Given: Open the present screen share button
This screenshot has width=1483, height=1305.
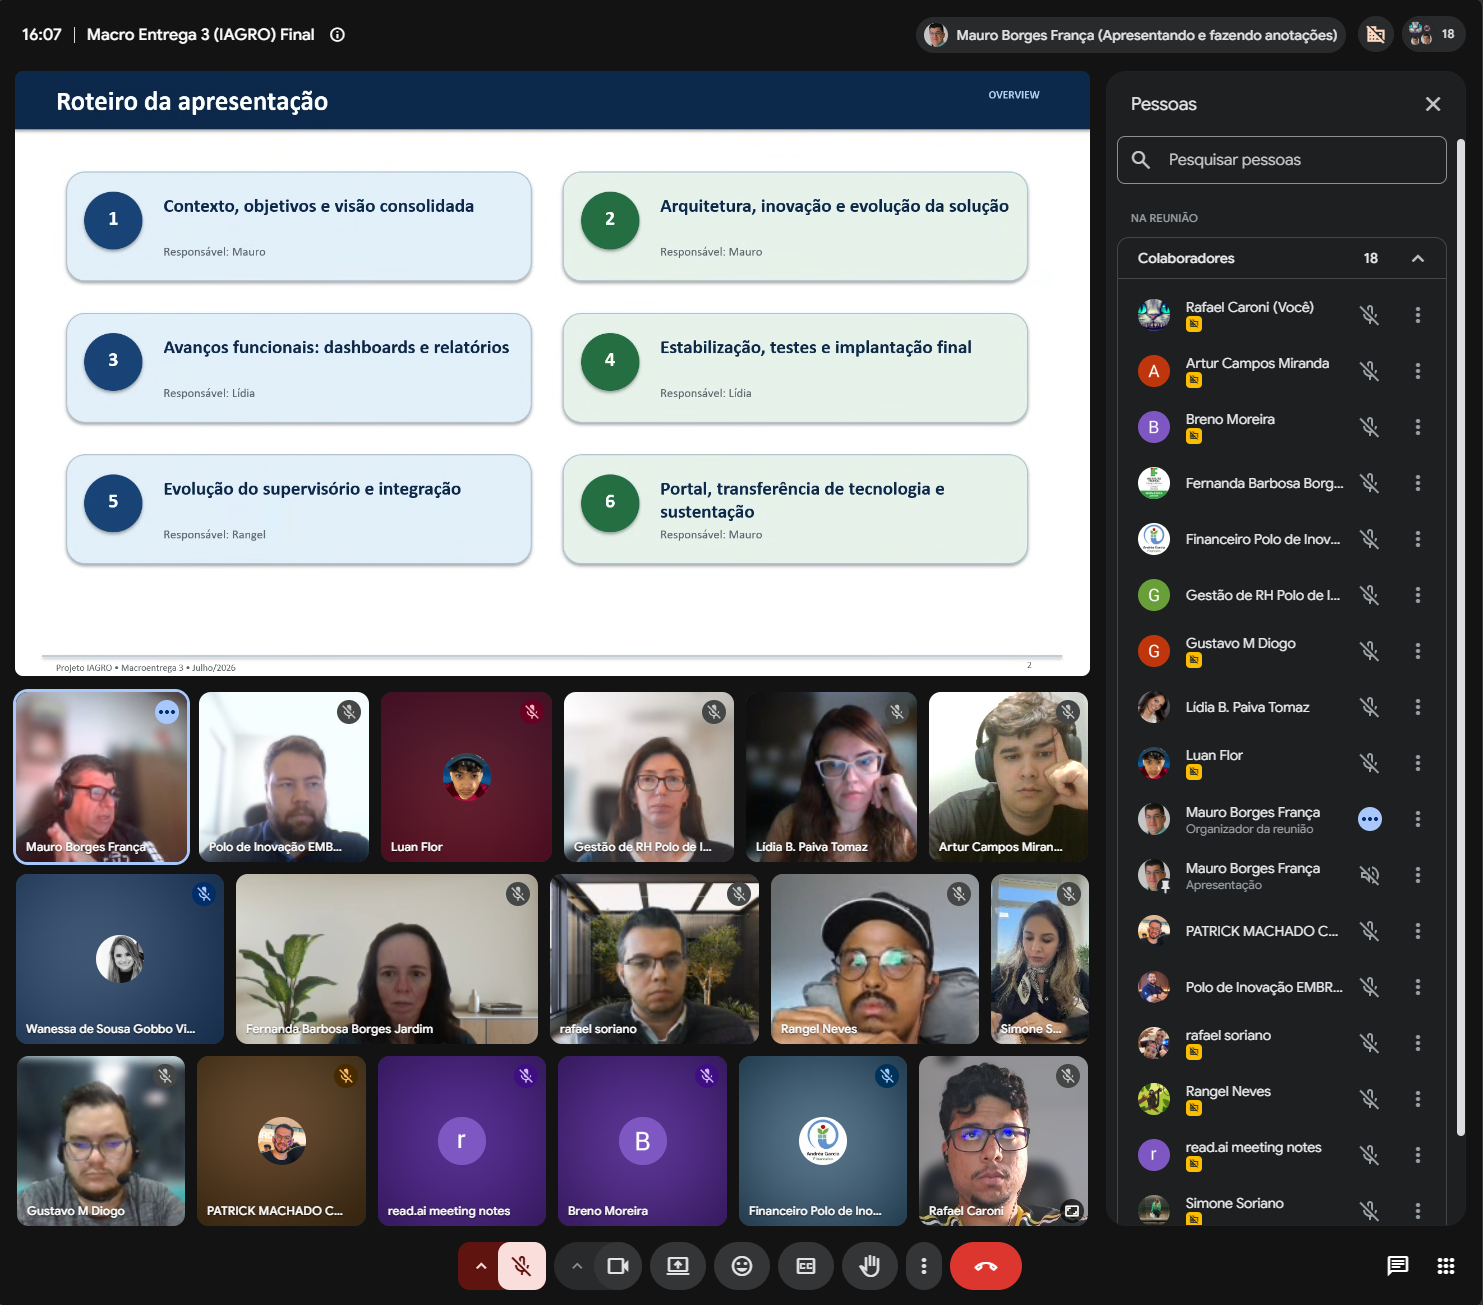Looking at the screenshot, I should (x=678, y=1266).
